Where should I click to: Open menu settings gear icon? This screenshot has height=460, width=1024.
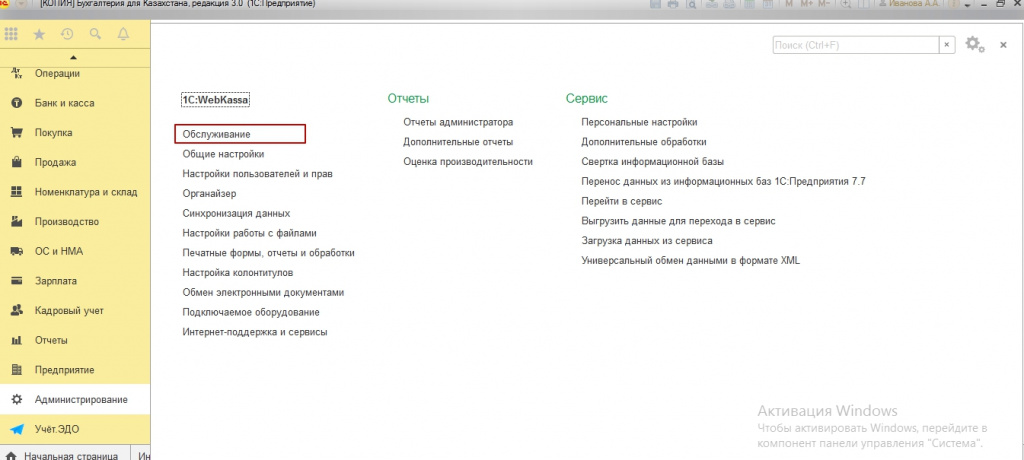[974, 45]
